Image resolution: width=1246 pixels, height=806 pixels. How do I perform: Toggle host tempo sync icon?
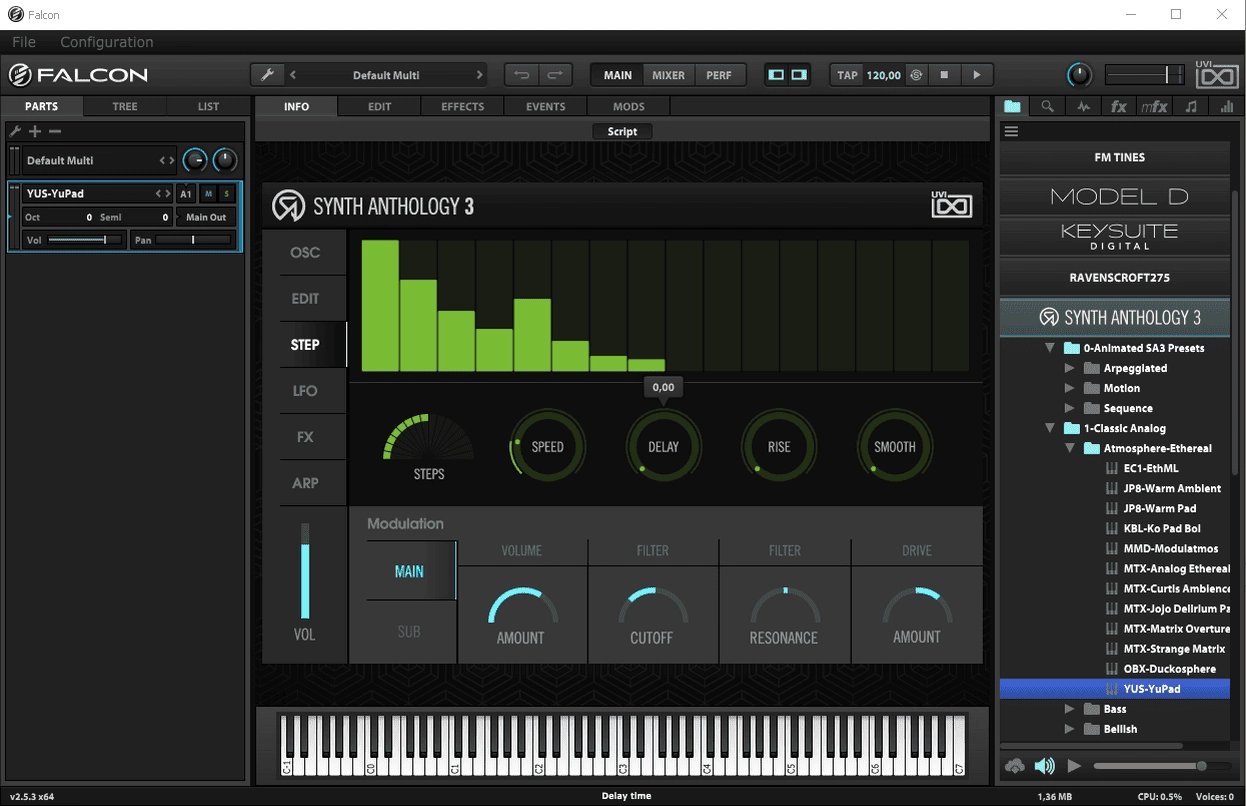[915, 75]
